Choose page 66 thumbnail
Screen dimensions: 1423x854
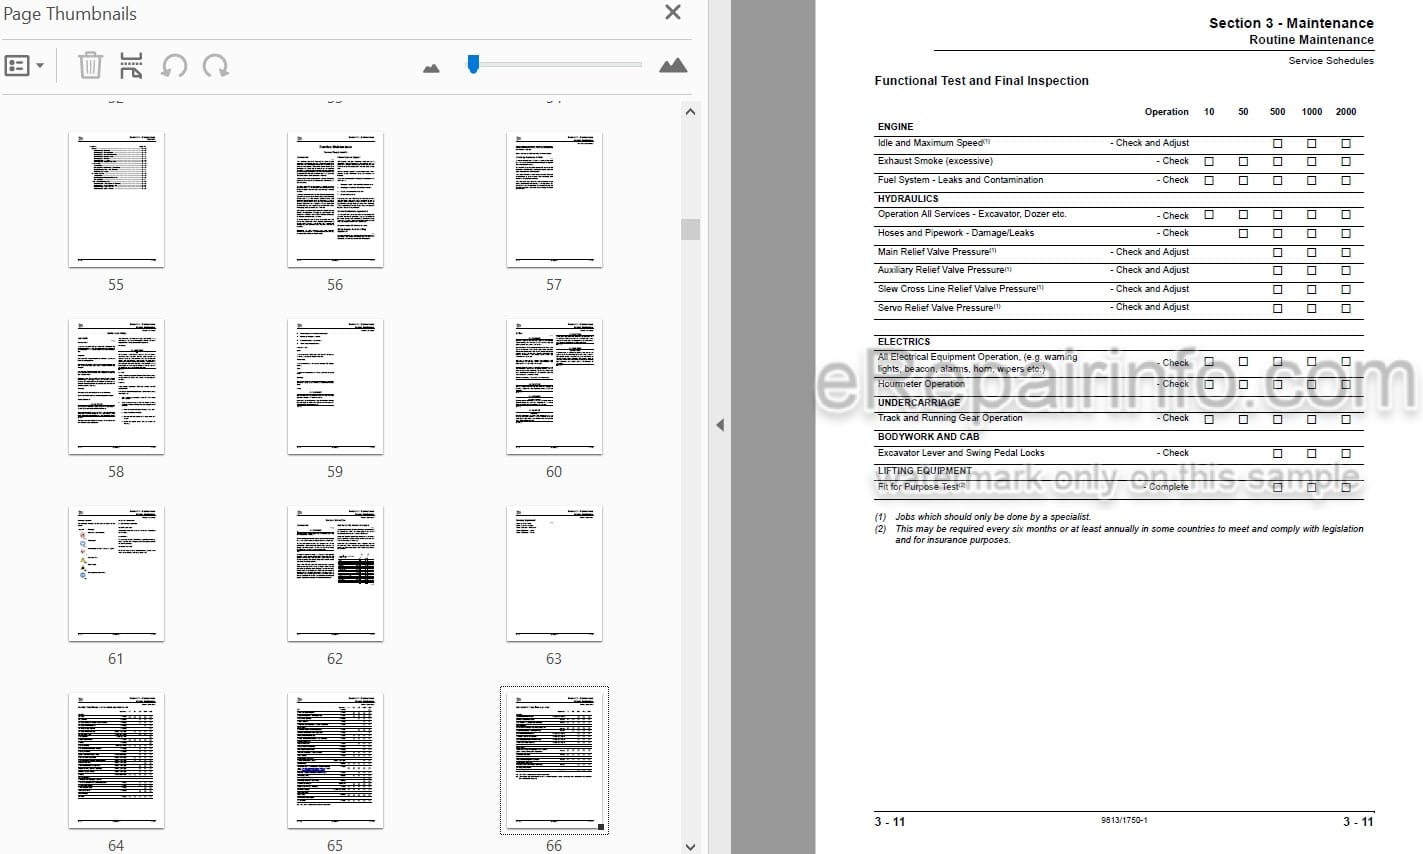tap(554, 761)
